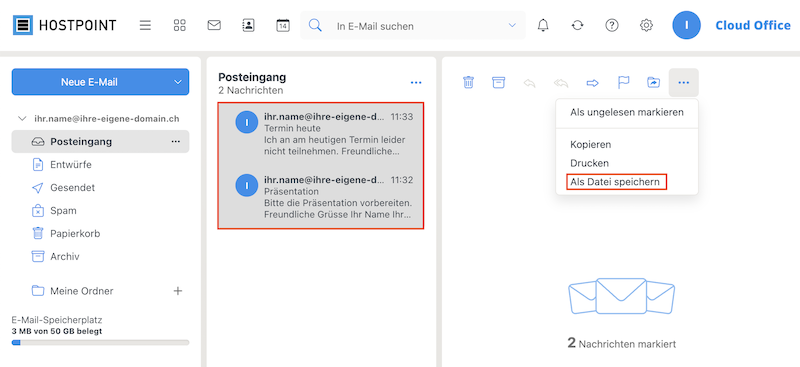Open Posteingang list options three dots
Viewport: 800px width, 367px height.
pos(416,83)
